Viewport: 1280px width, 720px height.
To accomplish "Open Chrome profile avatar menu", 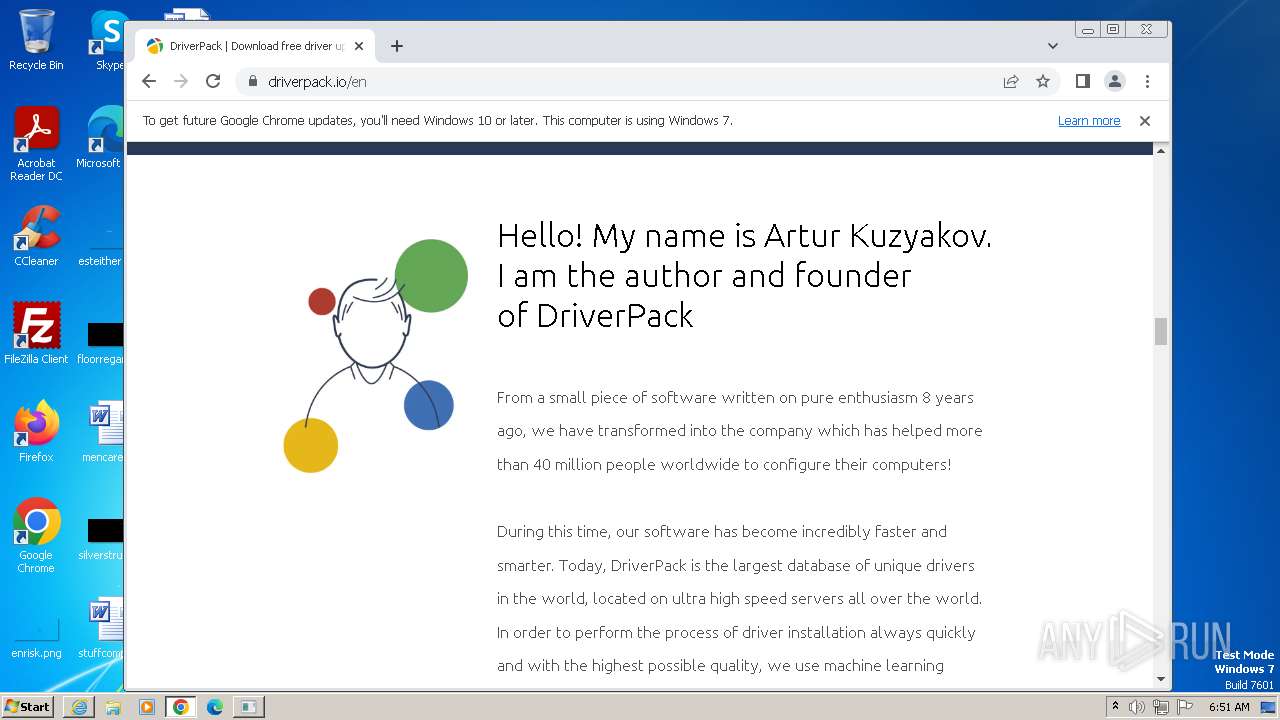I will pyautogui.click(x=1115, y=81).
